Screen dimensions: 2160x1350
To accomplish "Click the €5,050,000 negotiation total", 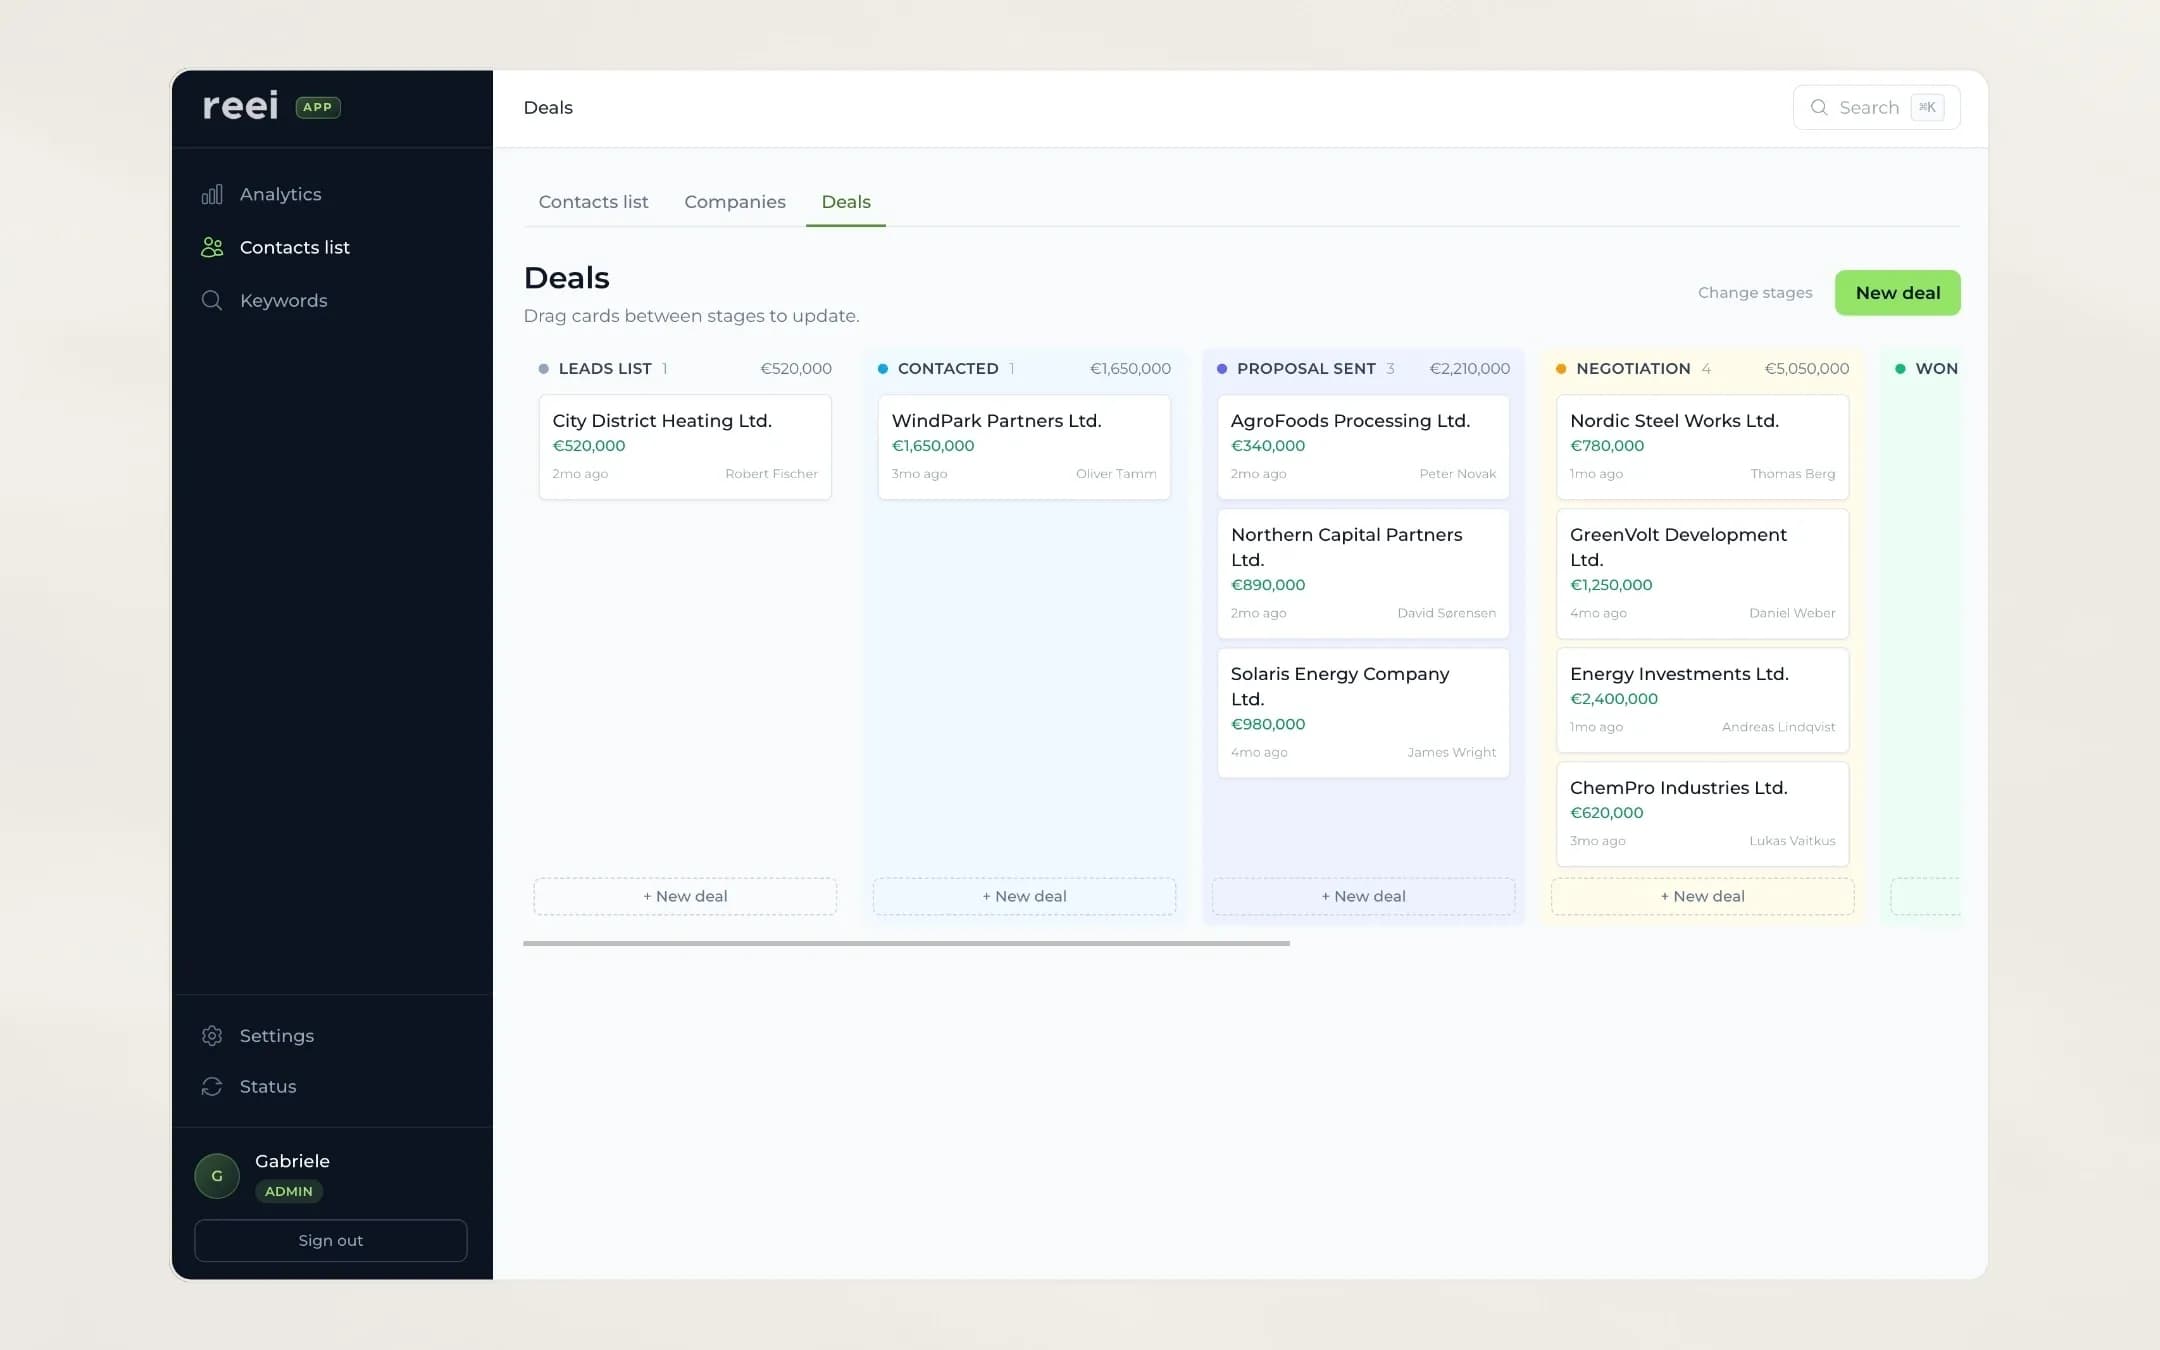I will coord(1806,369).
